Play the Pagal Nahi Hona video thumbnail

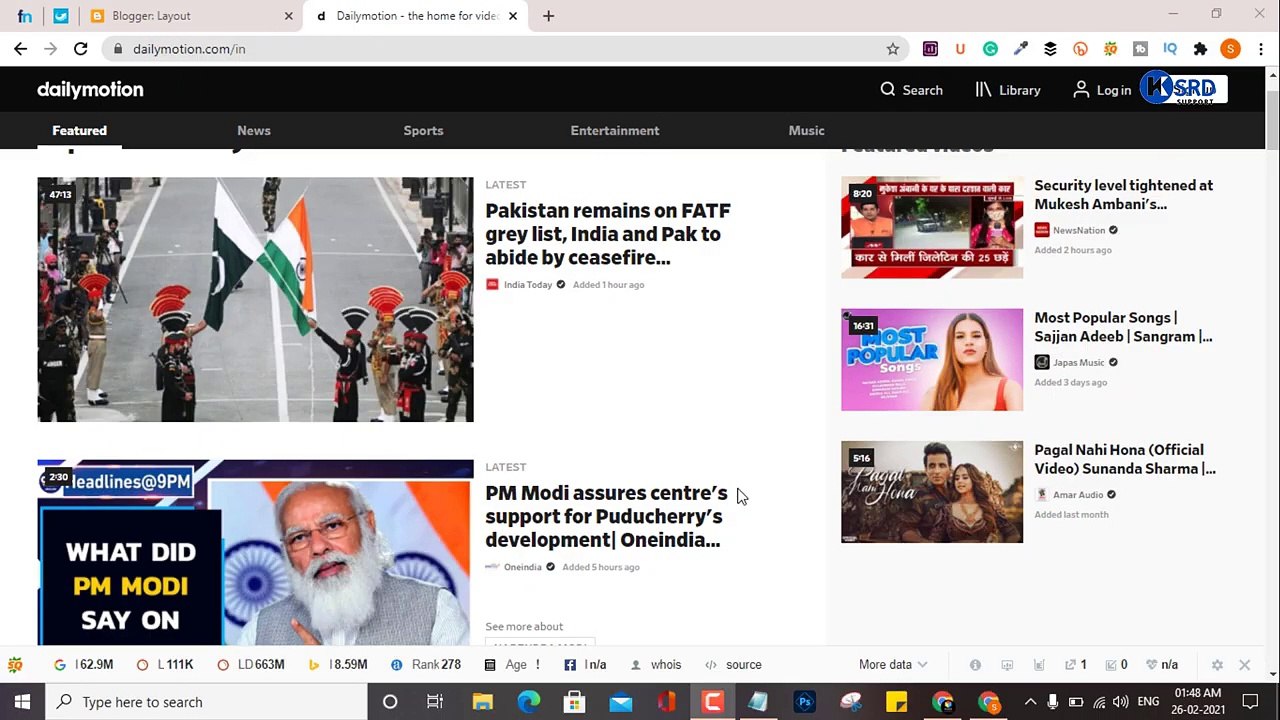point(932,492)
